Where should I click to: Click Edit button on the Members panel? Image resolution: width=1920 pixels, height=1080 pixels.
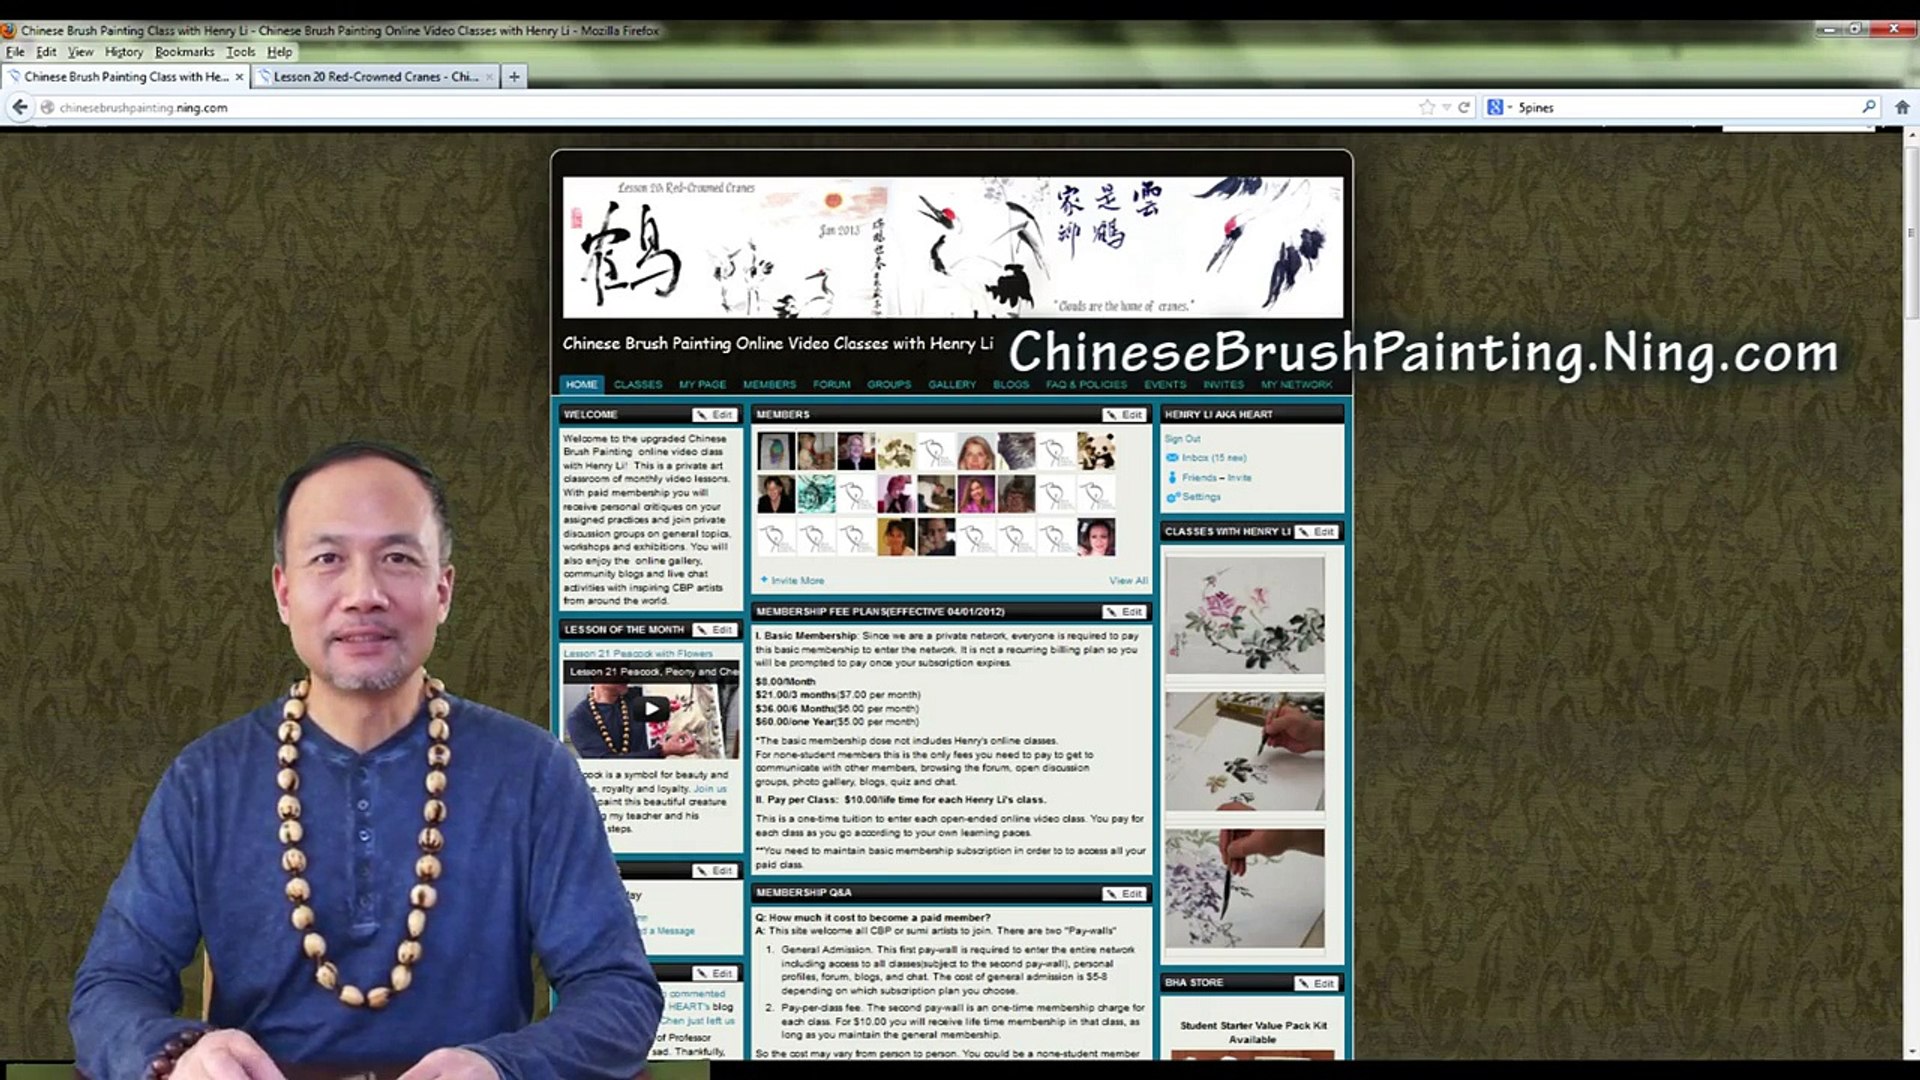pos(1124,414)
